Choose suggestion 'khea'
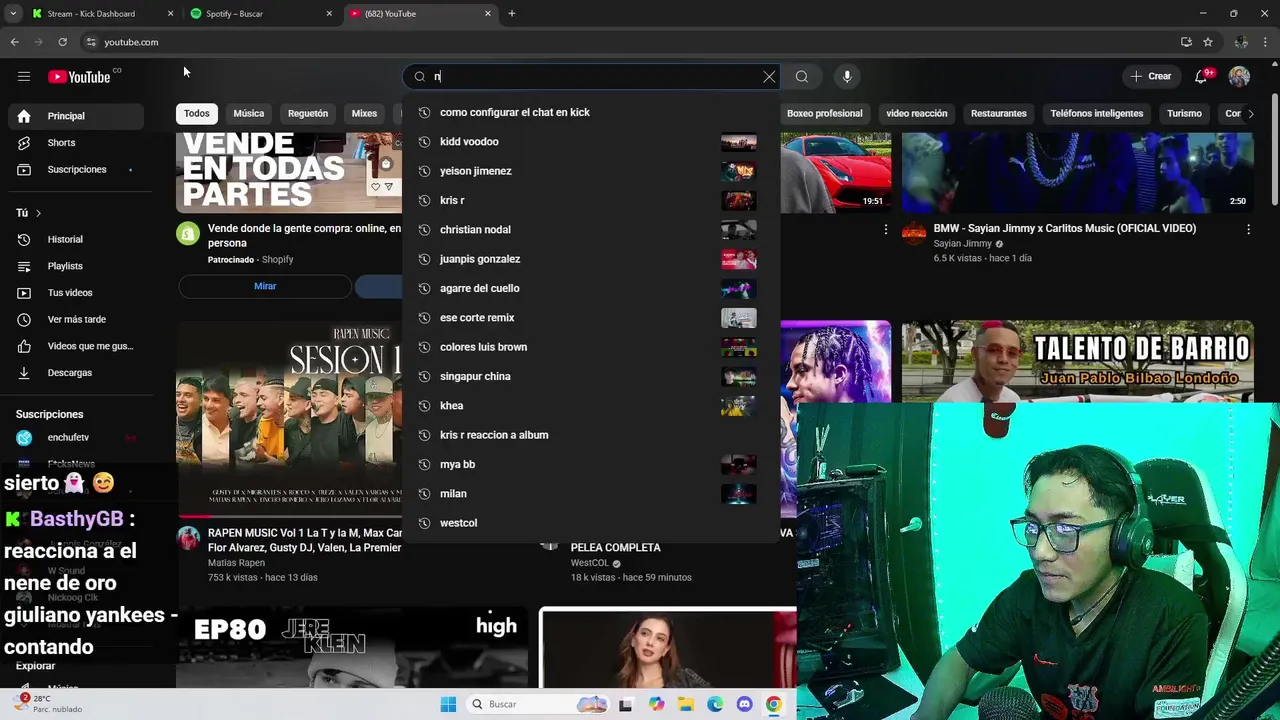Screen dimensions: 1280x720 (591, 406)
